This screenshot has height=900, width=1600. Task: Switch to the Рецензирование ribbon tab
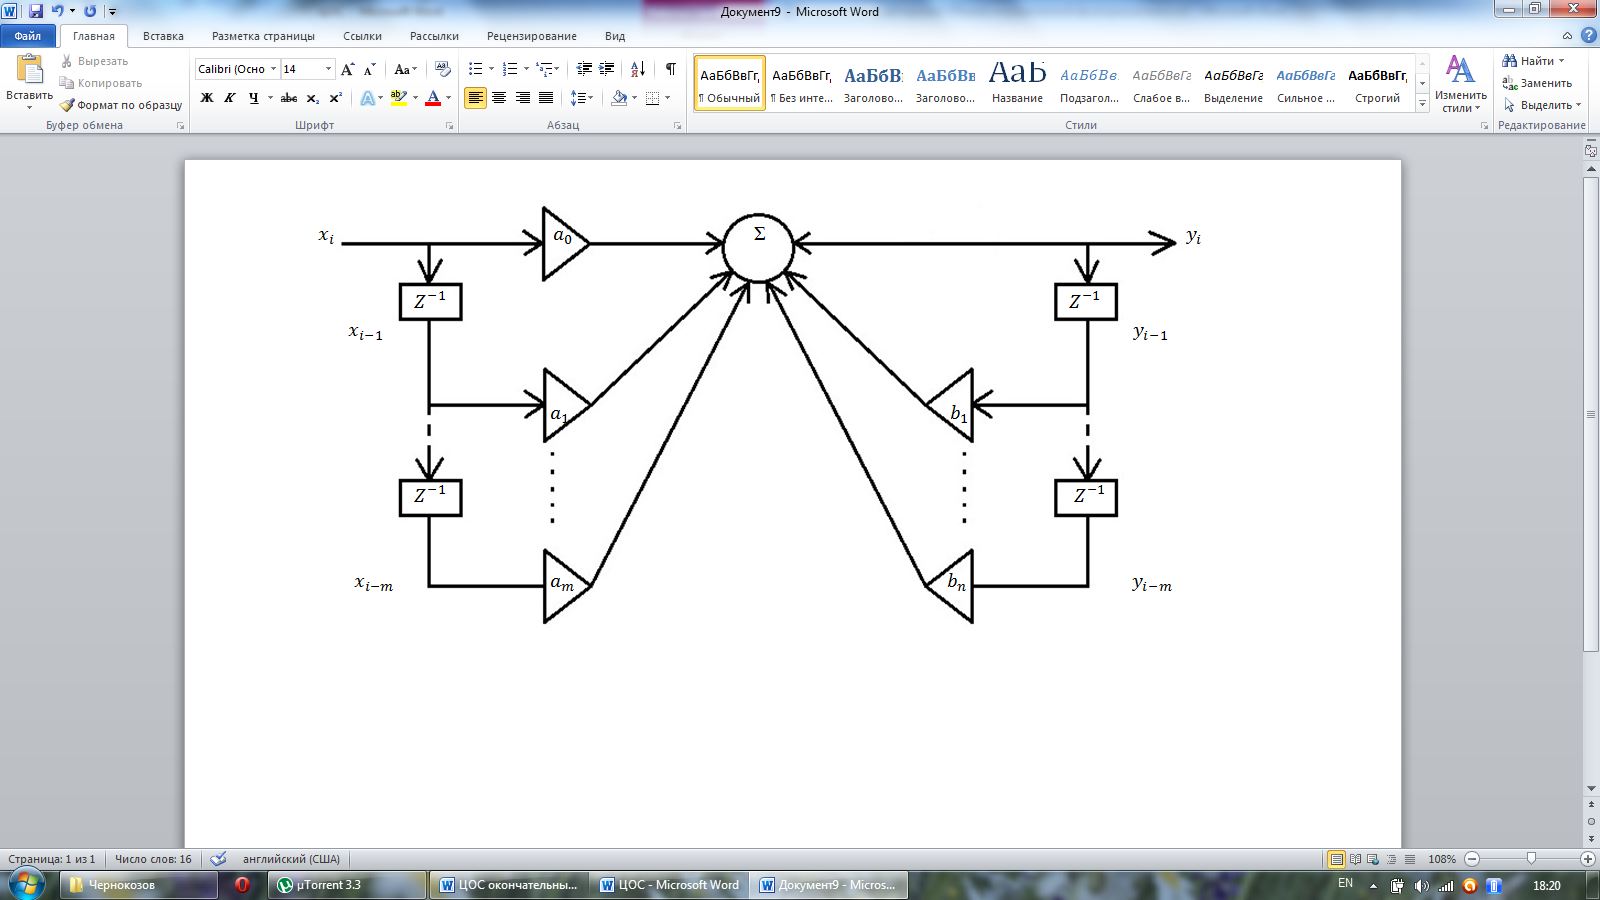click(532, 36)
